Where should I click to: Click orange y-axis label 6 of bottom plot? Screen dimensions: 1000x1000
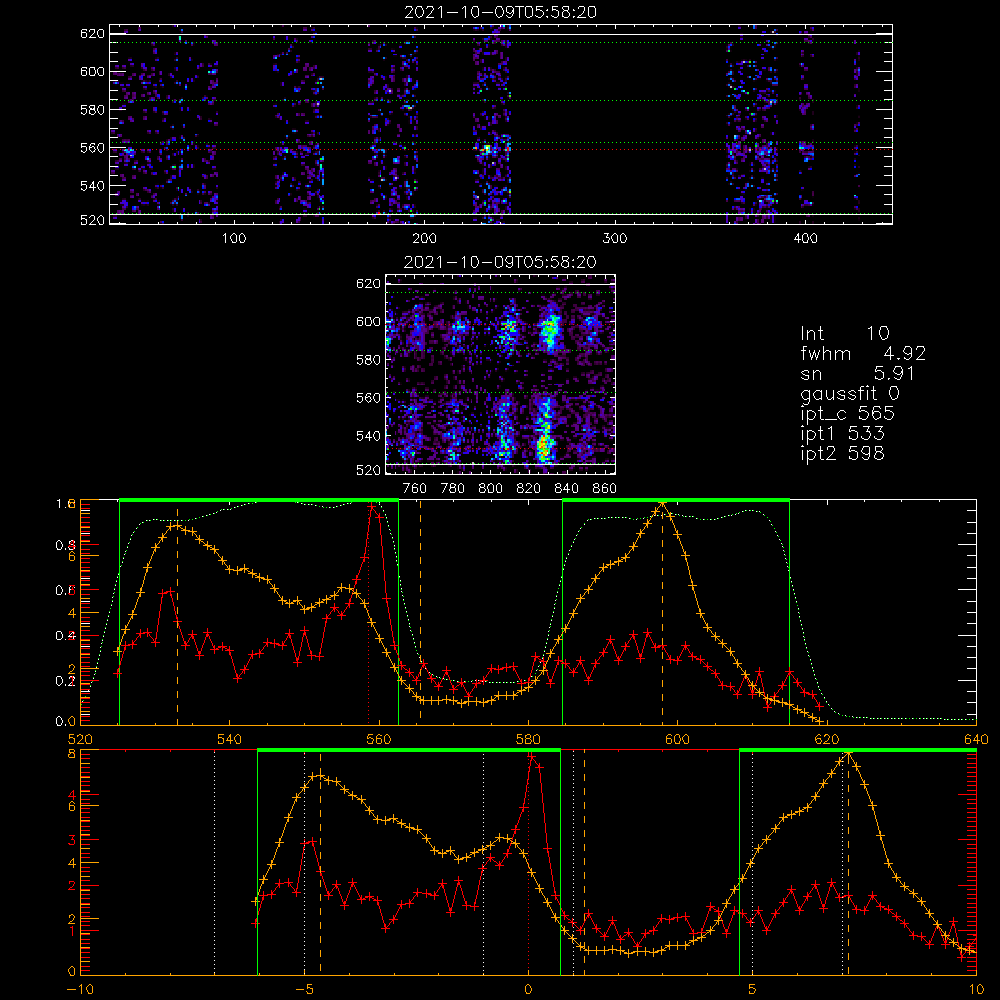point(72,806)
